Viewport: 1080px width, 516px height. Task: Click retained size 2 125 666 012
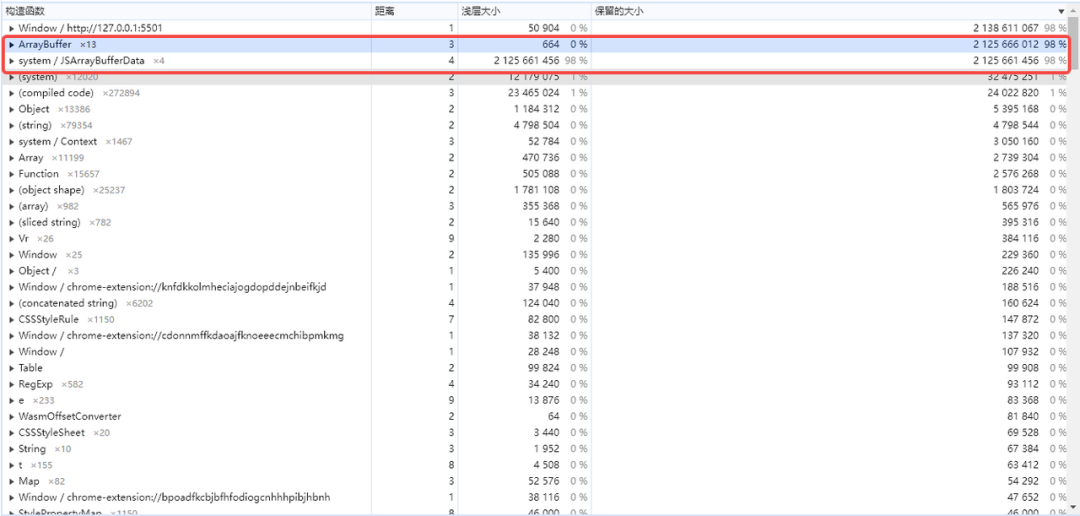point(1006,44)
